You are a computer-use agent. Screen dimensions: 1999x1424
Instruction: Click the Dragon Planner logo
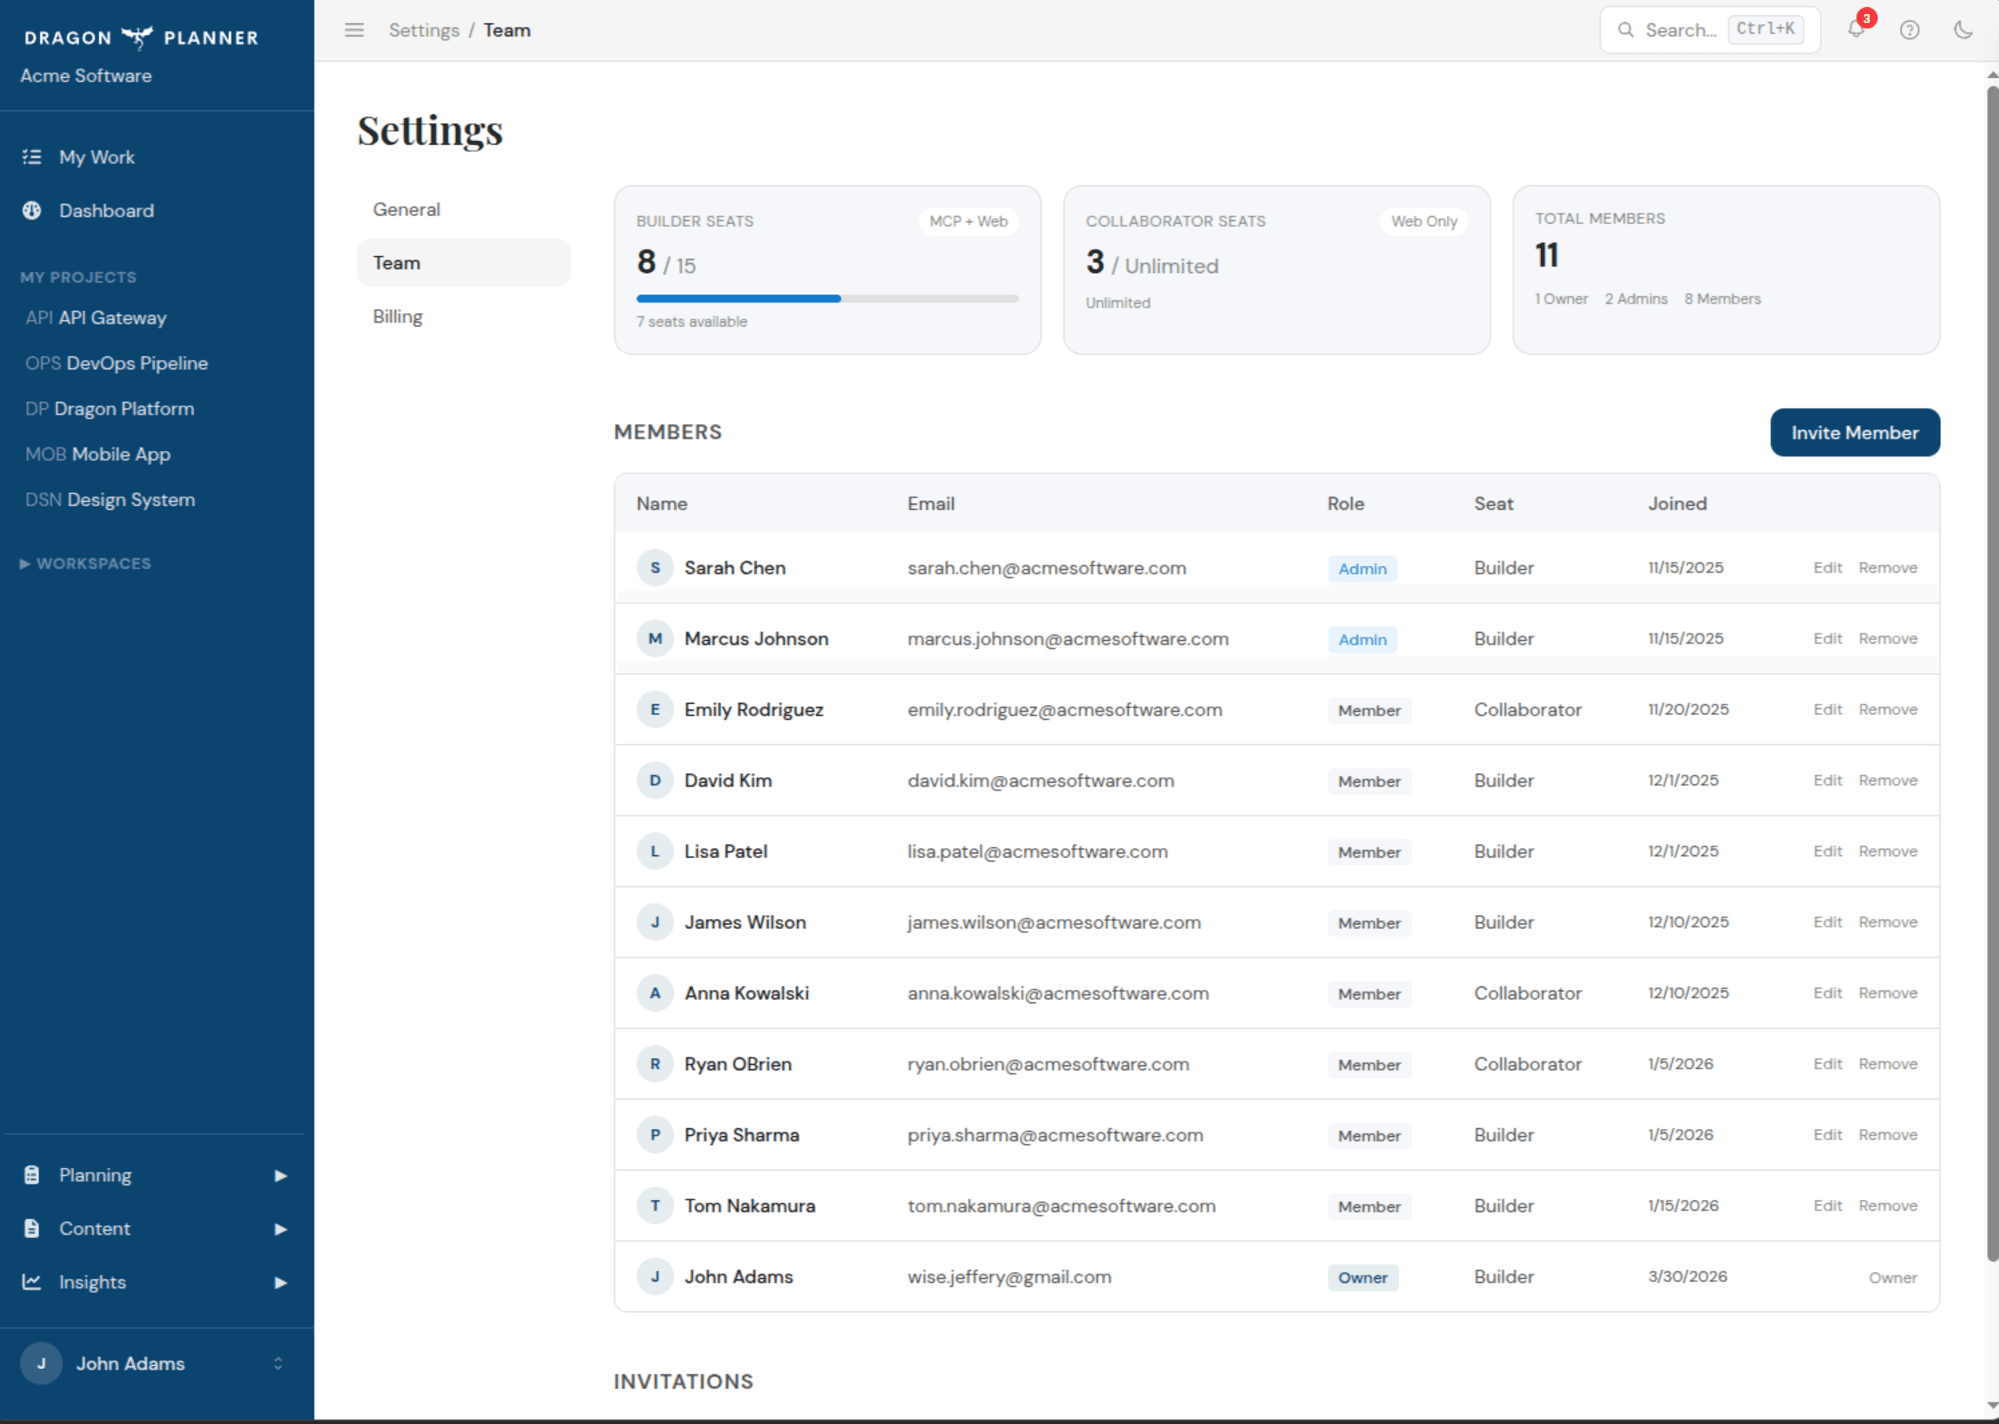[x=139, y=37]
